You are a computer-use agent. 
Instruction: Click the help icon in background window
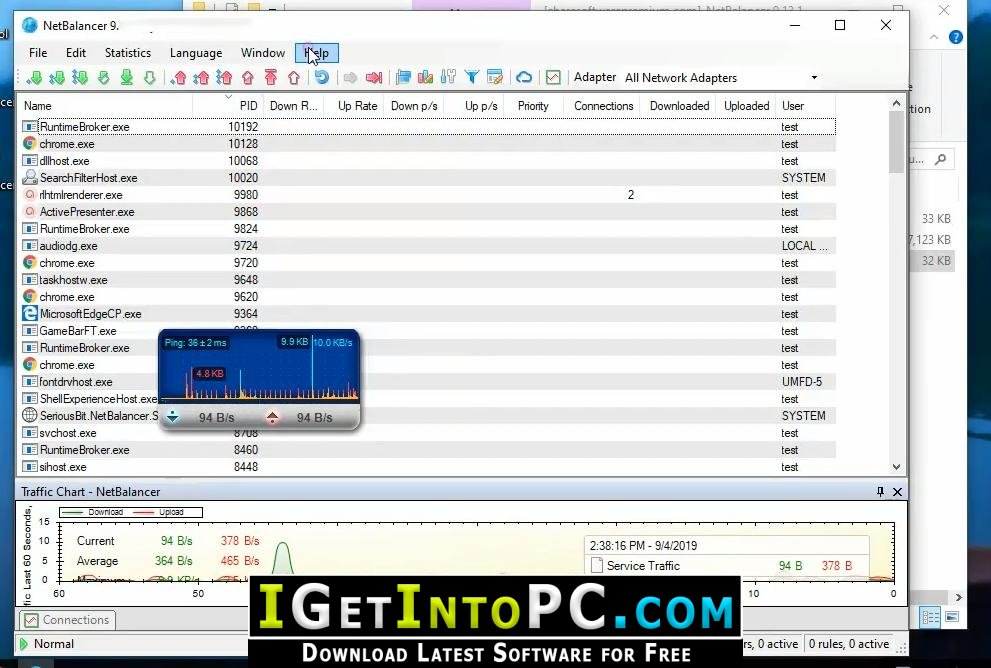[956, 37]
